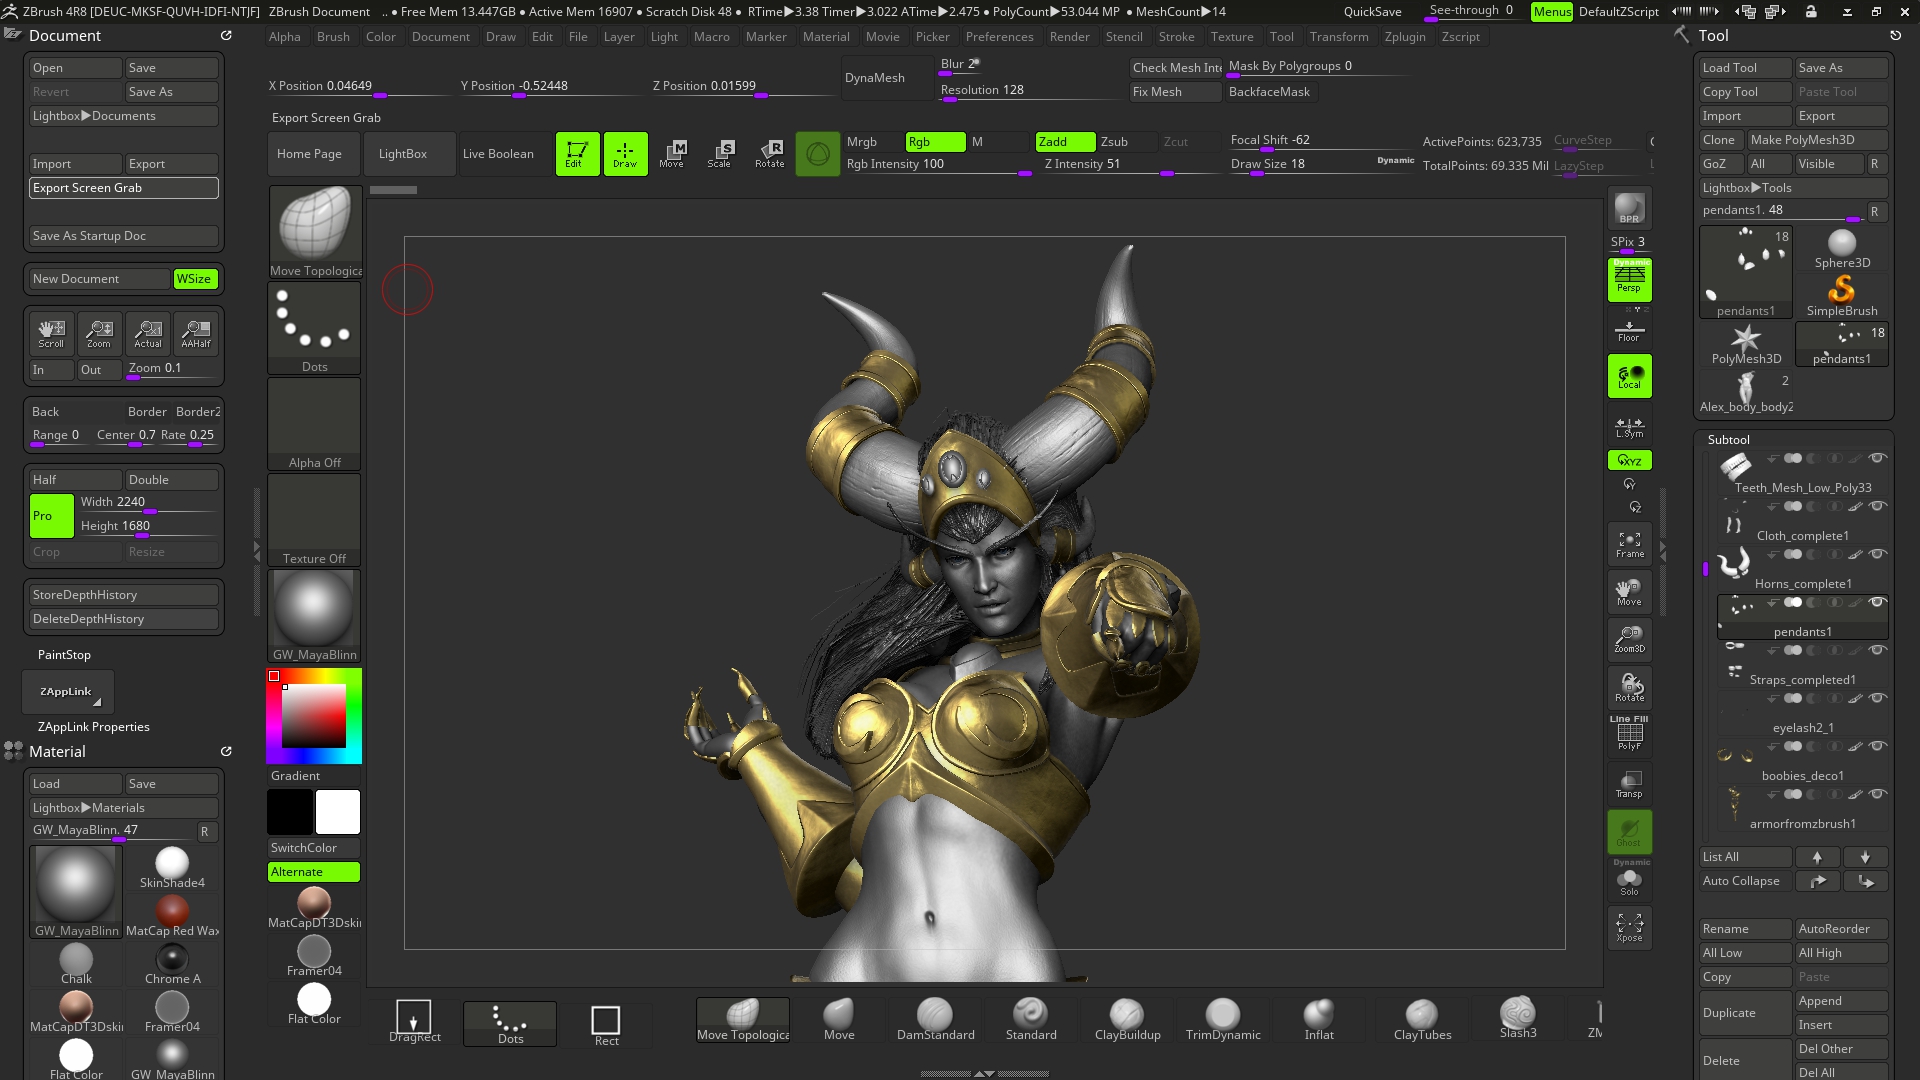The width and height of the screenshot is (1920, 1080).
Task: Open the Zplugin menu
Action: 1405,37
